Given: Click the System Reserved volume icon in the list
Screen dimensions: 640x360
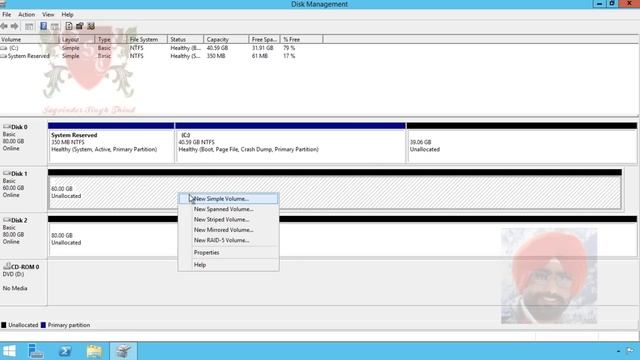Looking at the screenshot, I should [4, 56].
